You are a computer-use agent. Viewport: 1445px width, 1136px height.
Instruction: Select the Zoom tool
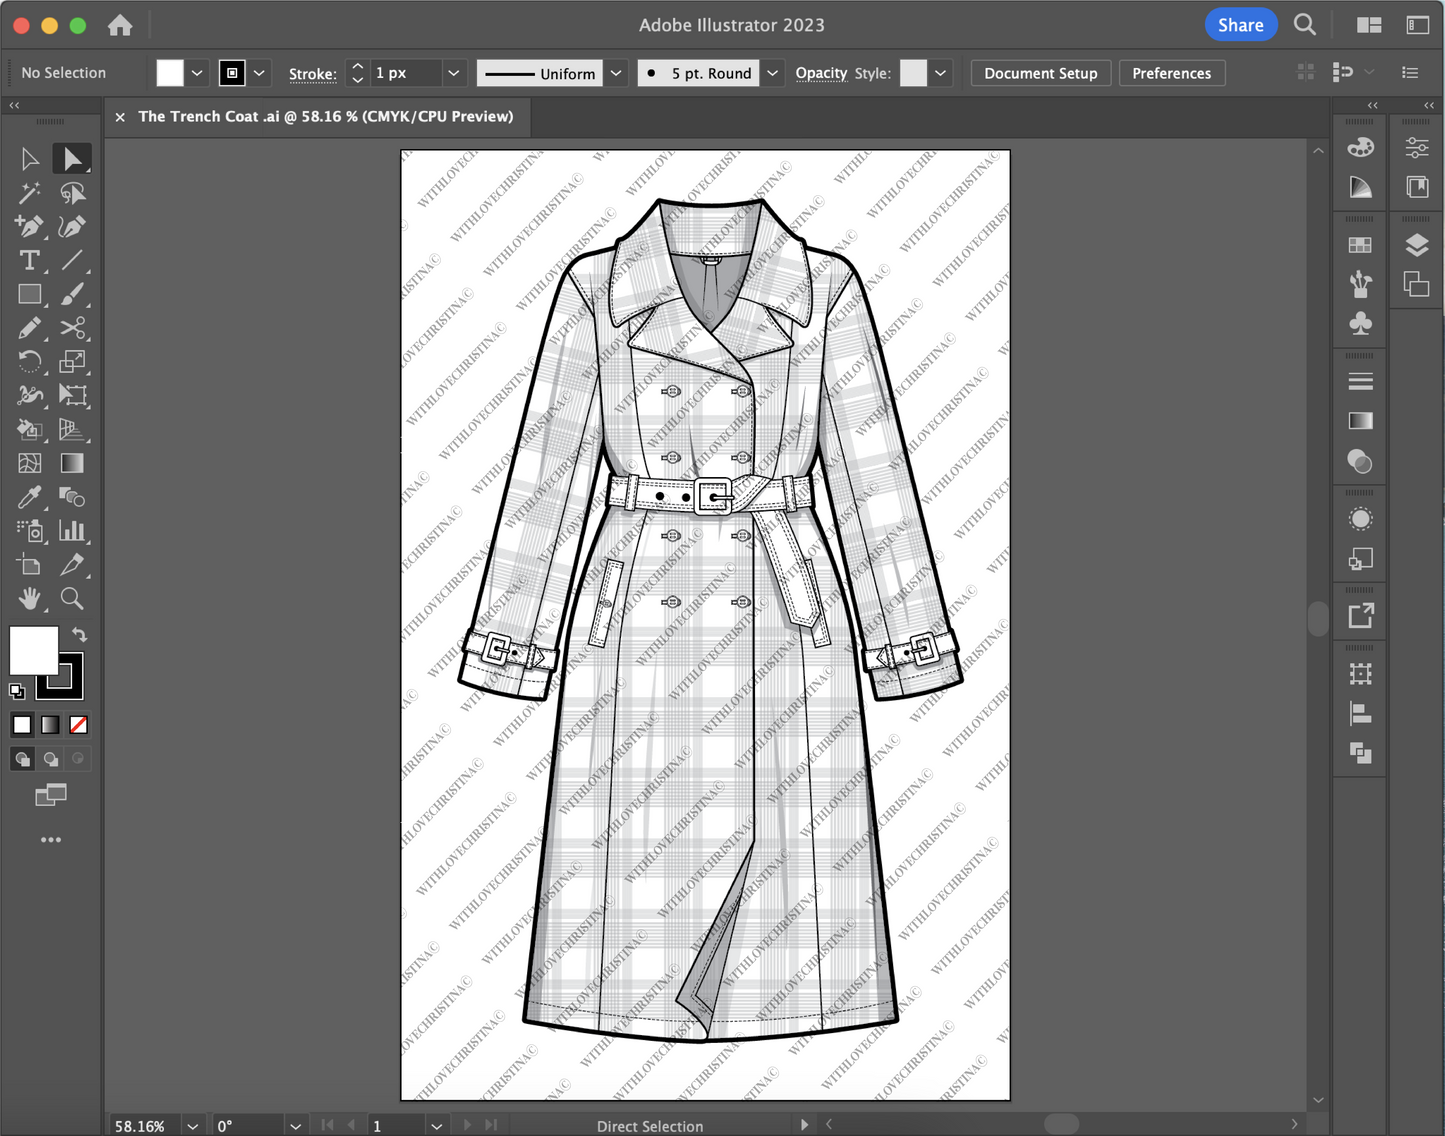pos(72,598)
